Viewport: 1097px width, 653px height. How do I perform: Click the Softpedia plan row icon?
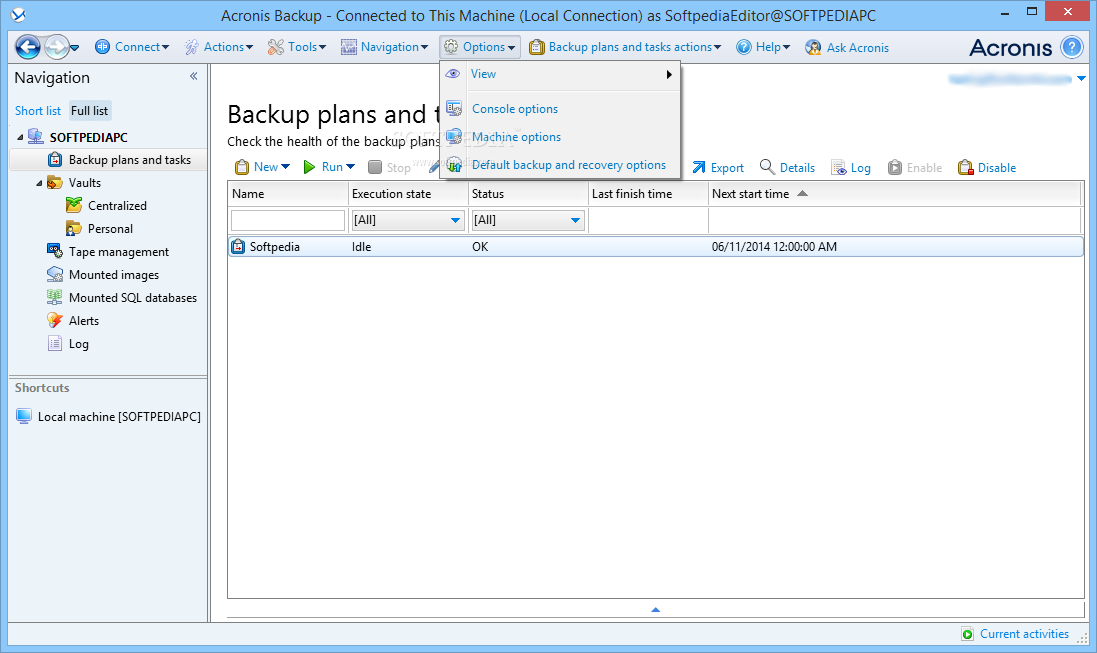tap(239, 246)
